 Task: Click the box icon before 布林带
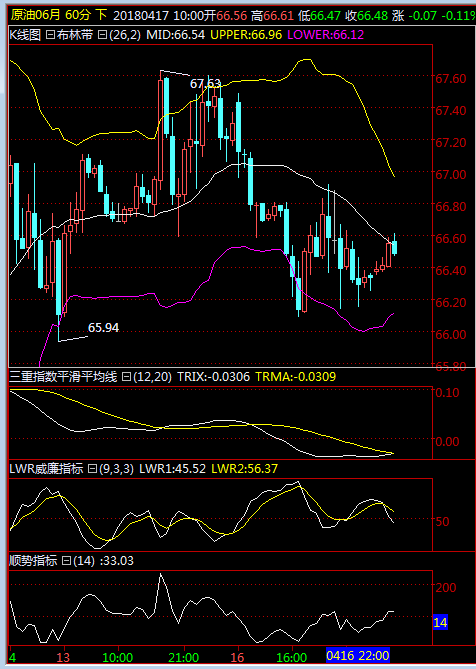pos(50,35)
